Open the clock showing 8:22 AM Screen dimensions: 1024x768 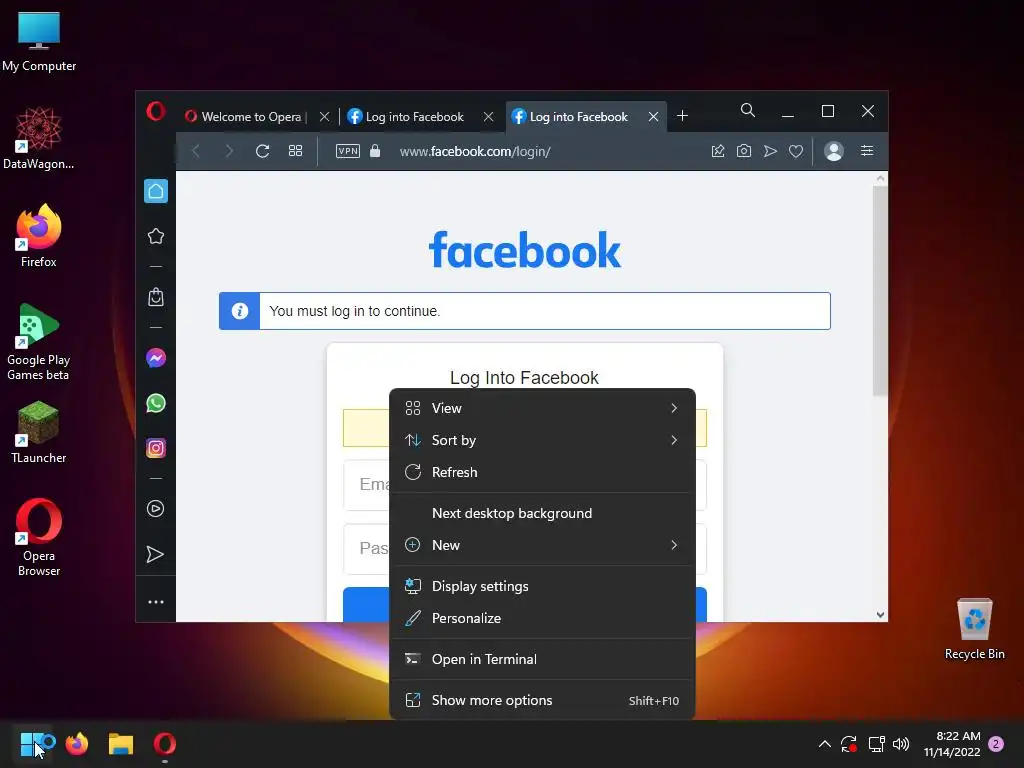pos(952,744)
